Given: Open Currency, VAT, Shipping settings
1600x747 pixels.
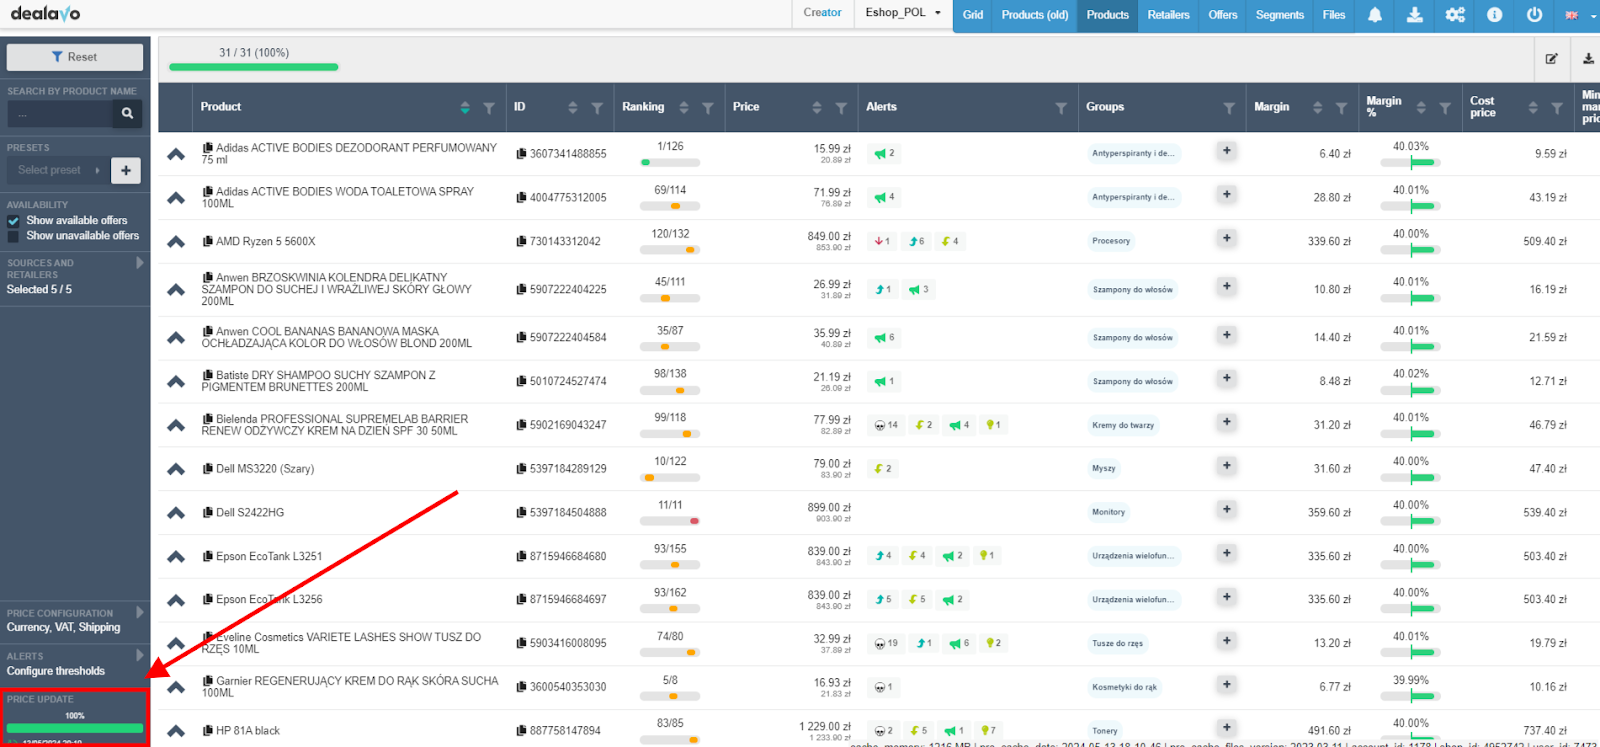Looking at the screenshot, I should pyautogui.click(x=64, y=628).
